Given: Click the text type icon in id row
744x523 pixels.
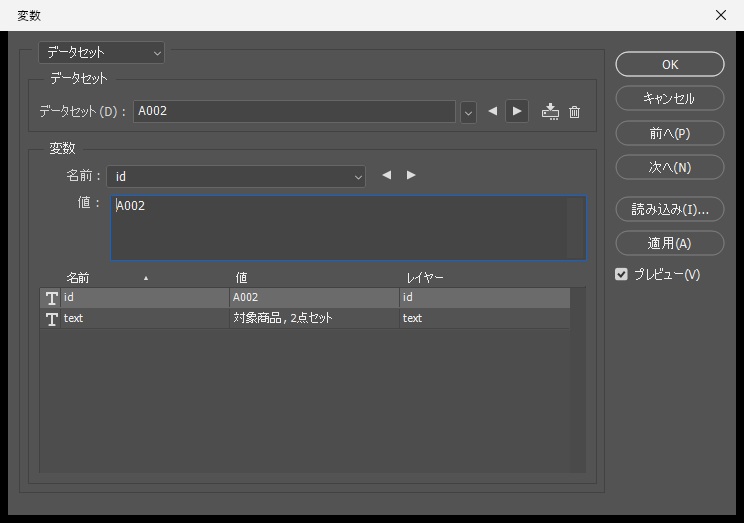Looking at the screenshot, I should [x=51, y=298].
